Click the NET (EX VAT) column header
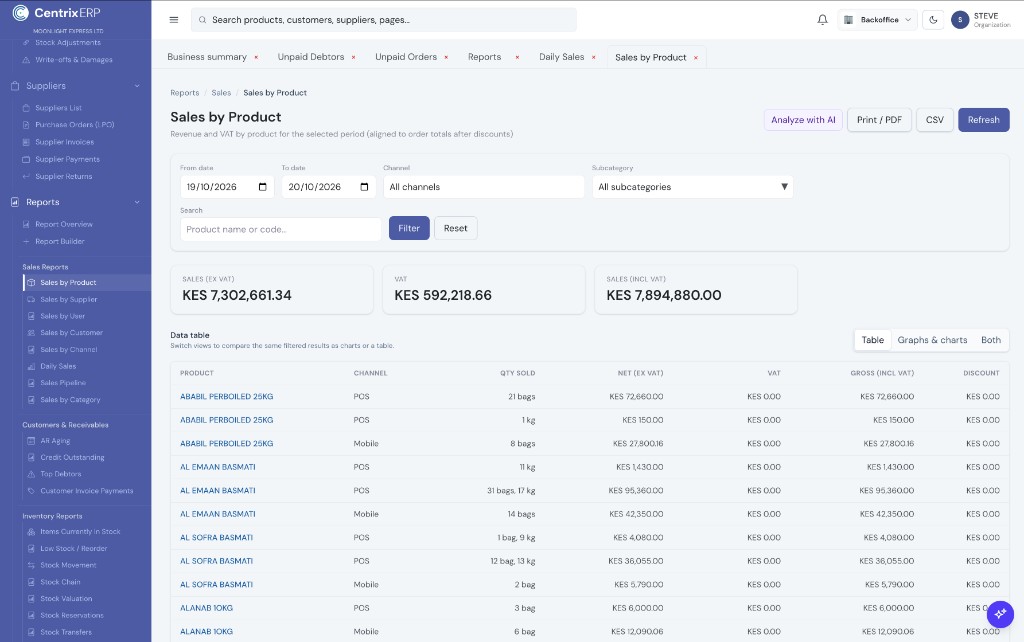The image size is (1024, 642). coord(640,373)
